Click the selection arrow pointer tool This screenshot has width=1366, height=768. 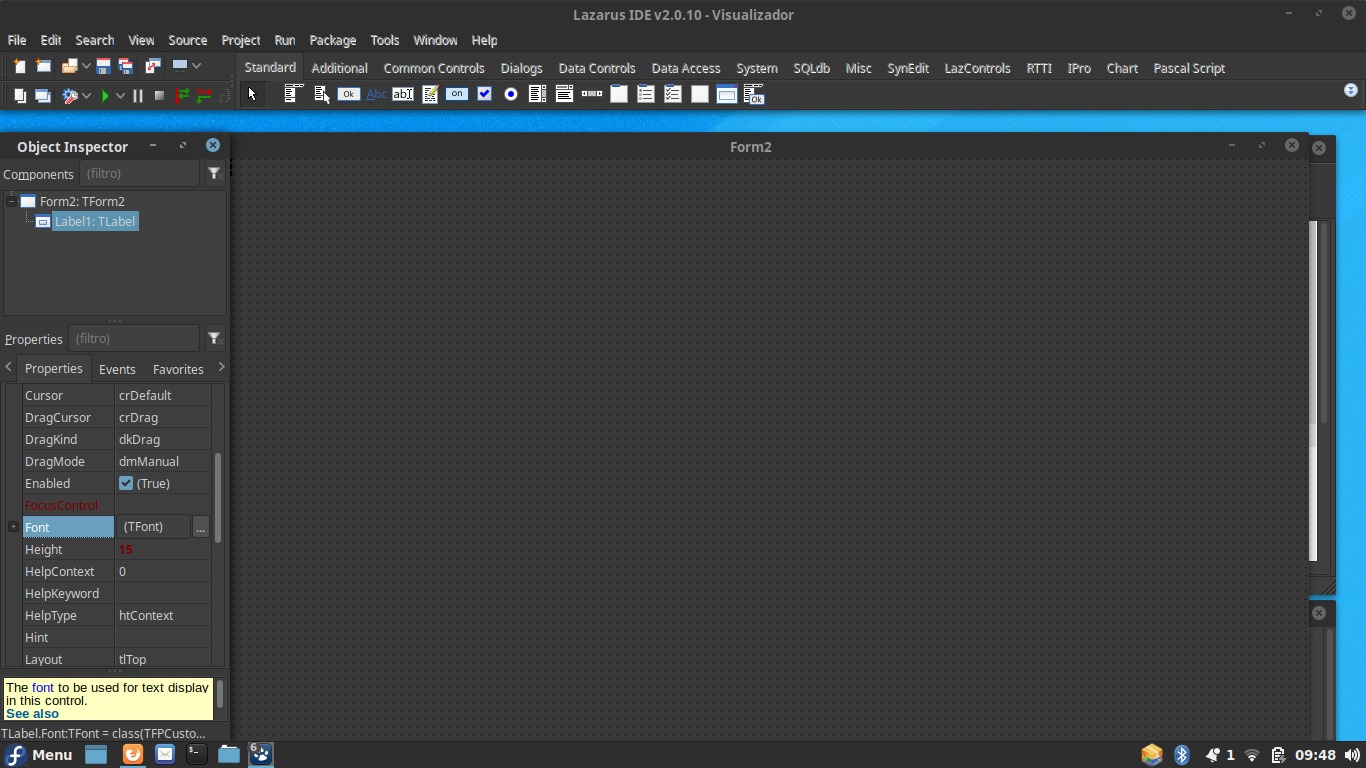252,94
